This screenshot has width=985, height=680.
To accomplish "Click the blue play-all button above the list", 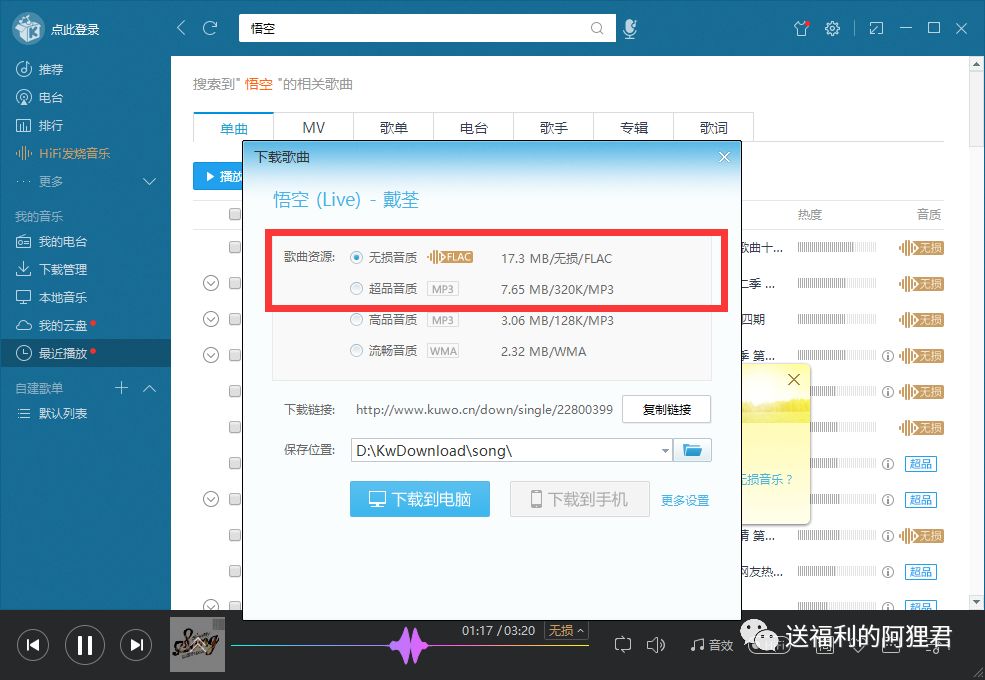I will pos(218,177).
